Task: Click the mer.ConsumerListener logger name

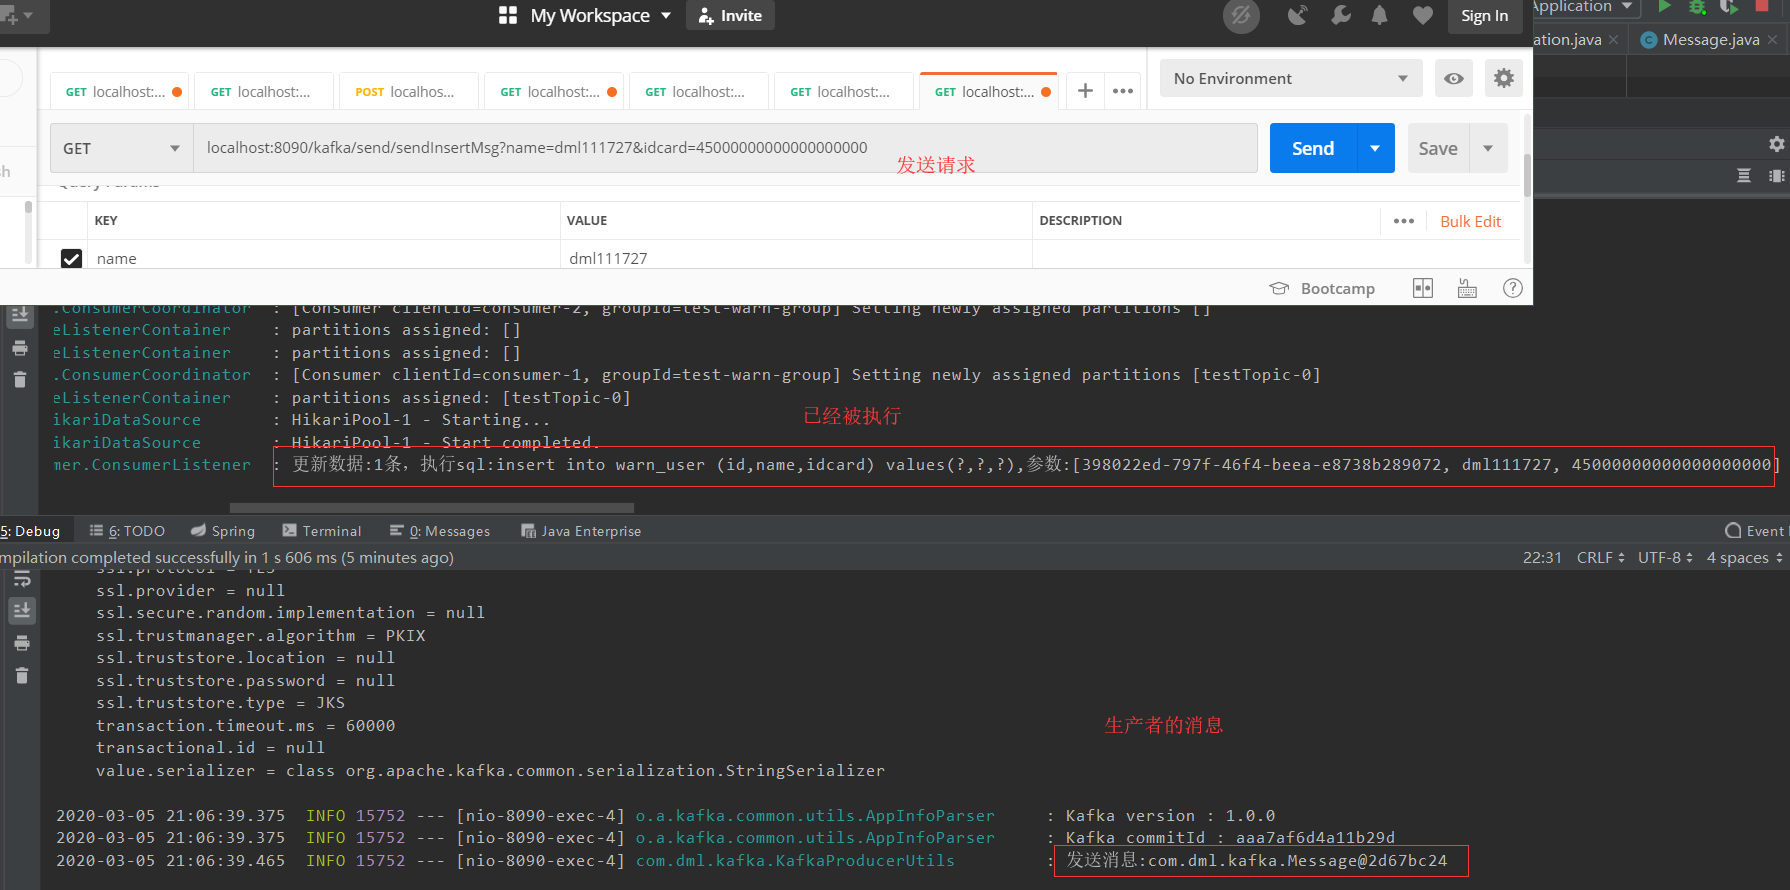Action: pos(152,465)
